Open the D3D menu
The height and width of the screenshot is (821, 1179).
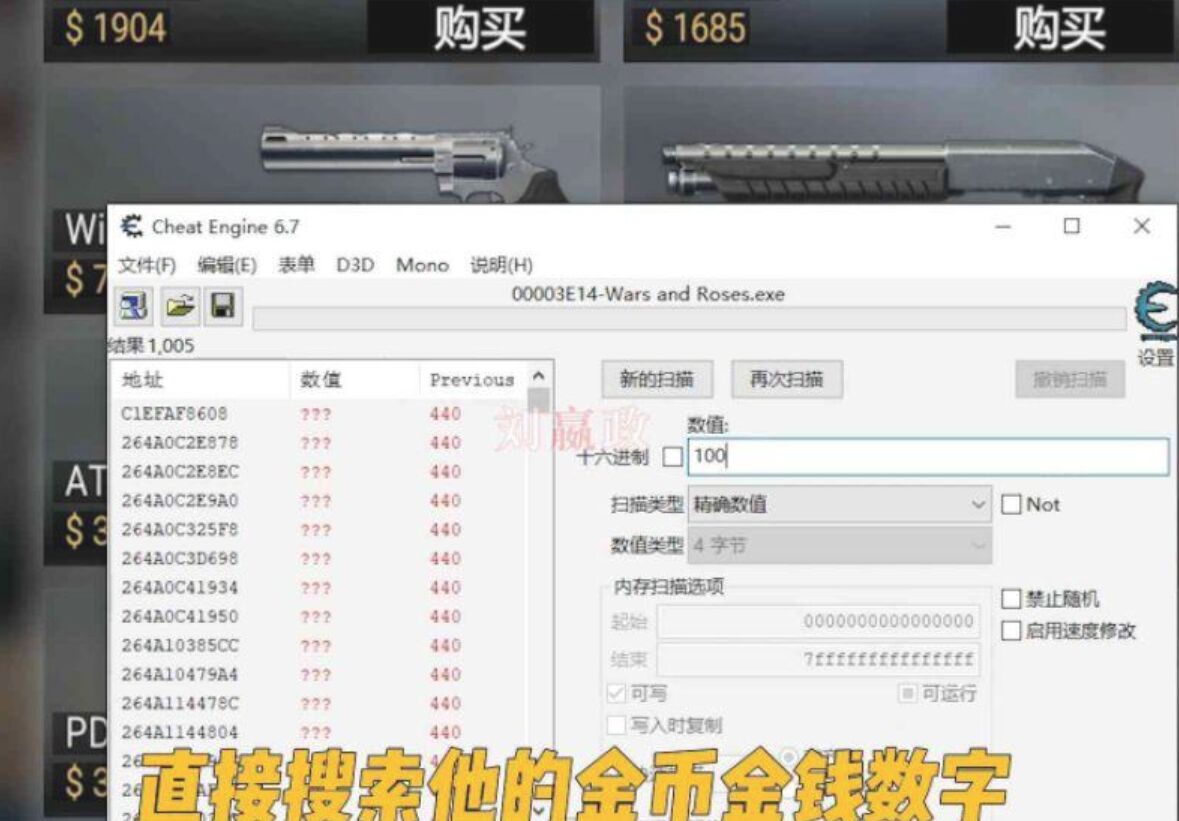pos(355,265)
